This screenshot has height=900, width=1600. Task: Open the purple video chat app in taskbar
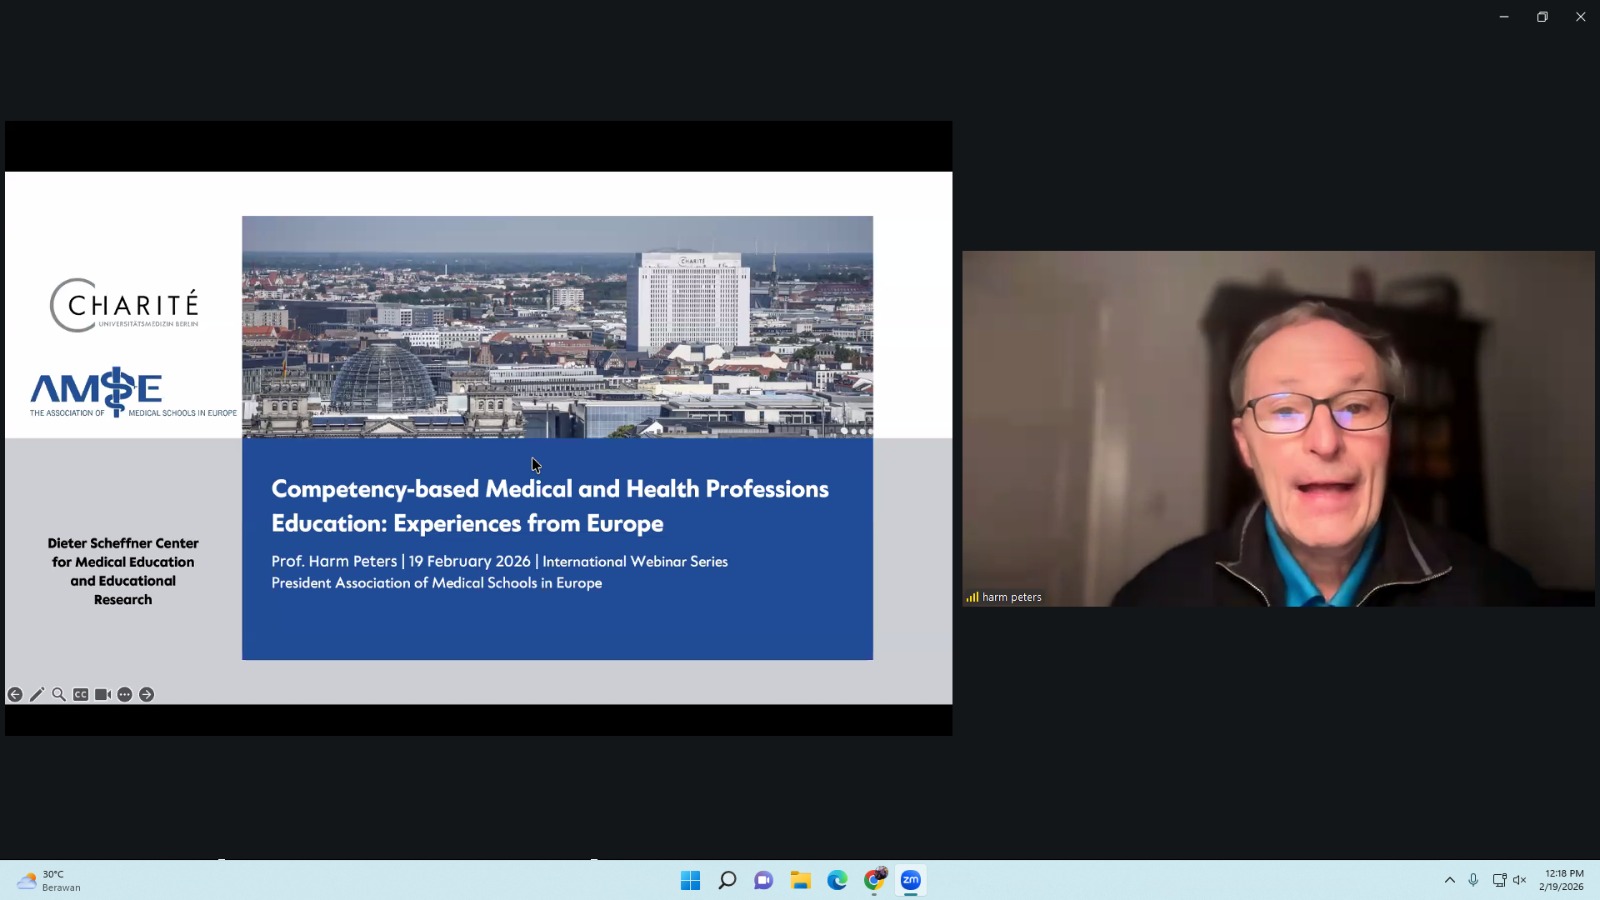point(764,880)
